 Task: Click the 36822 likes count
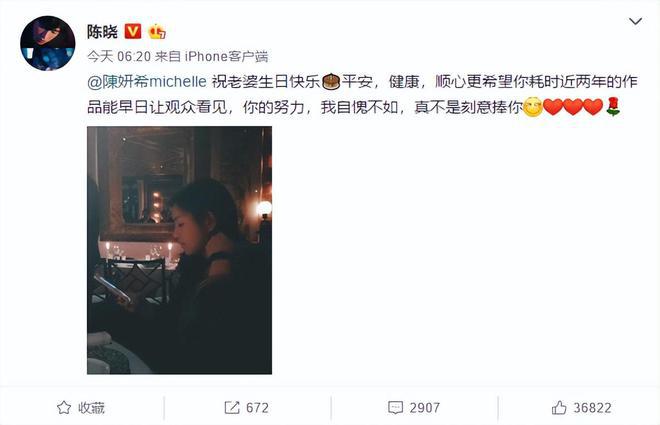[x=592, y=408]
